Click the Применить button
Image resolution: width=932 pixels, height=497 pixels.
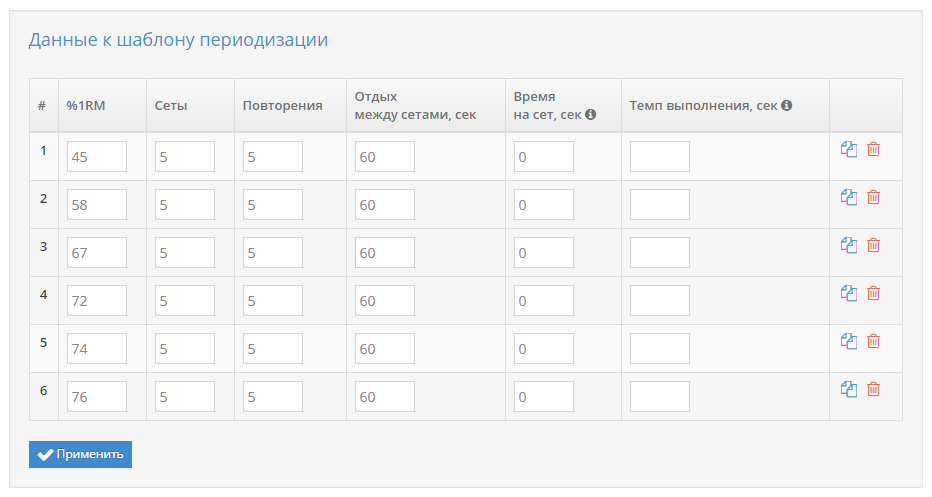(x=80, y=454)
